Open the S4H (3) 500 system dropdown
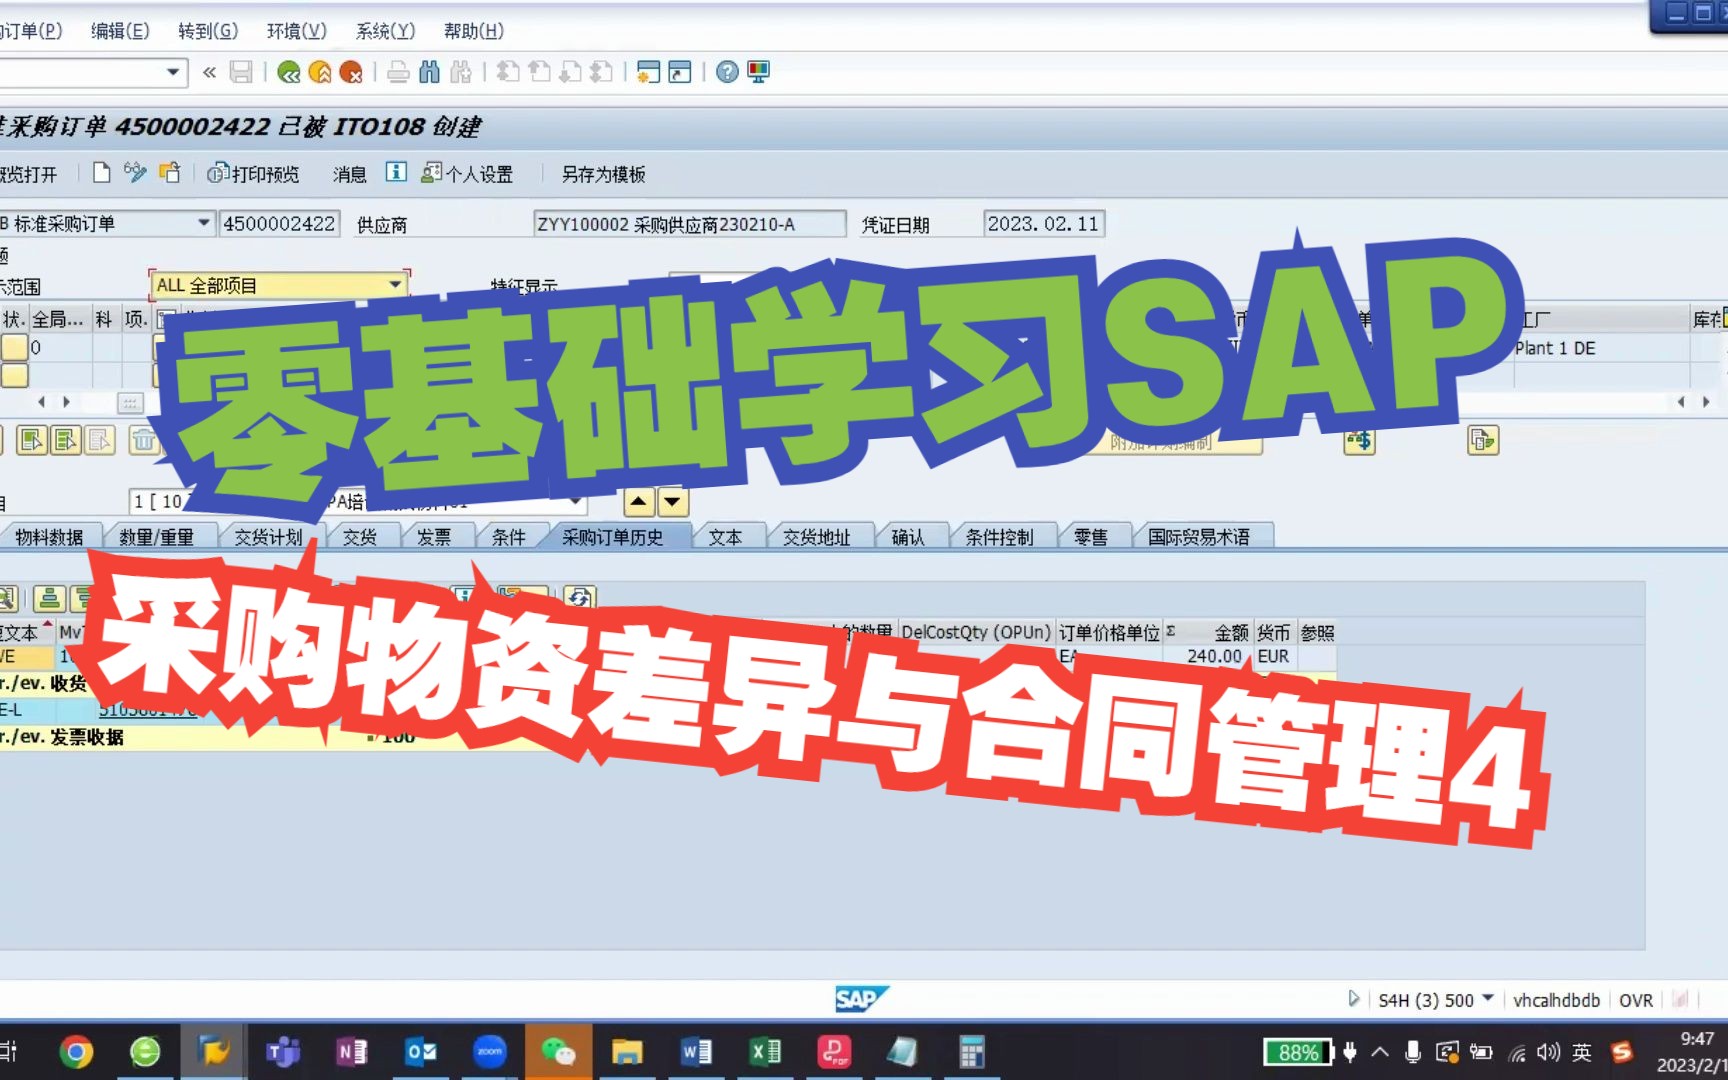 pyautogui.click(x=1489, y=999)
